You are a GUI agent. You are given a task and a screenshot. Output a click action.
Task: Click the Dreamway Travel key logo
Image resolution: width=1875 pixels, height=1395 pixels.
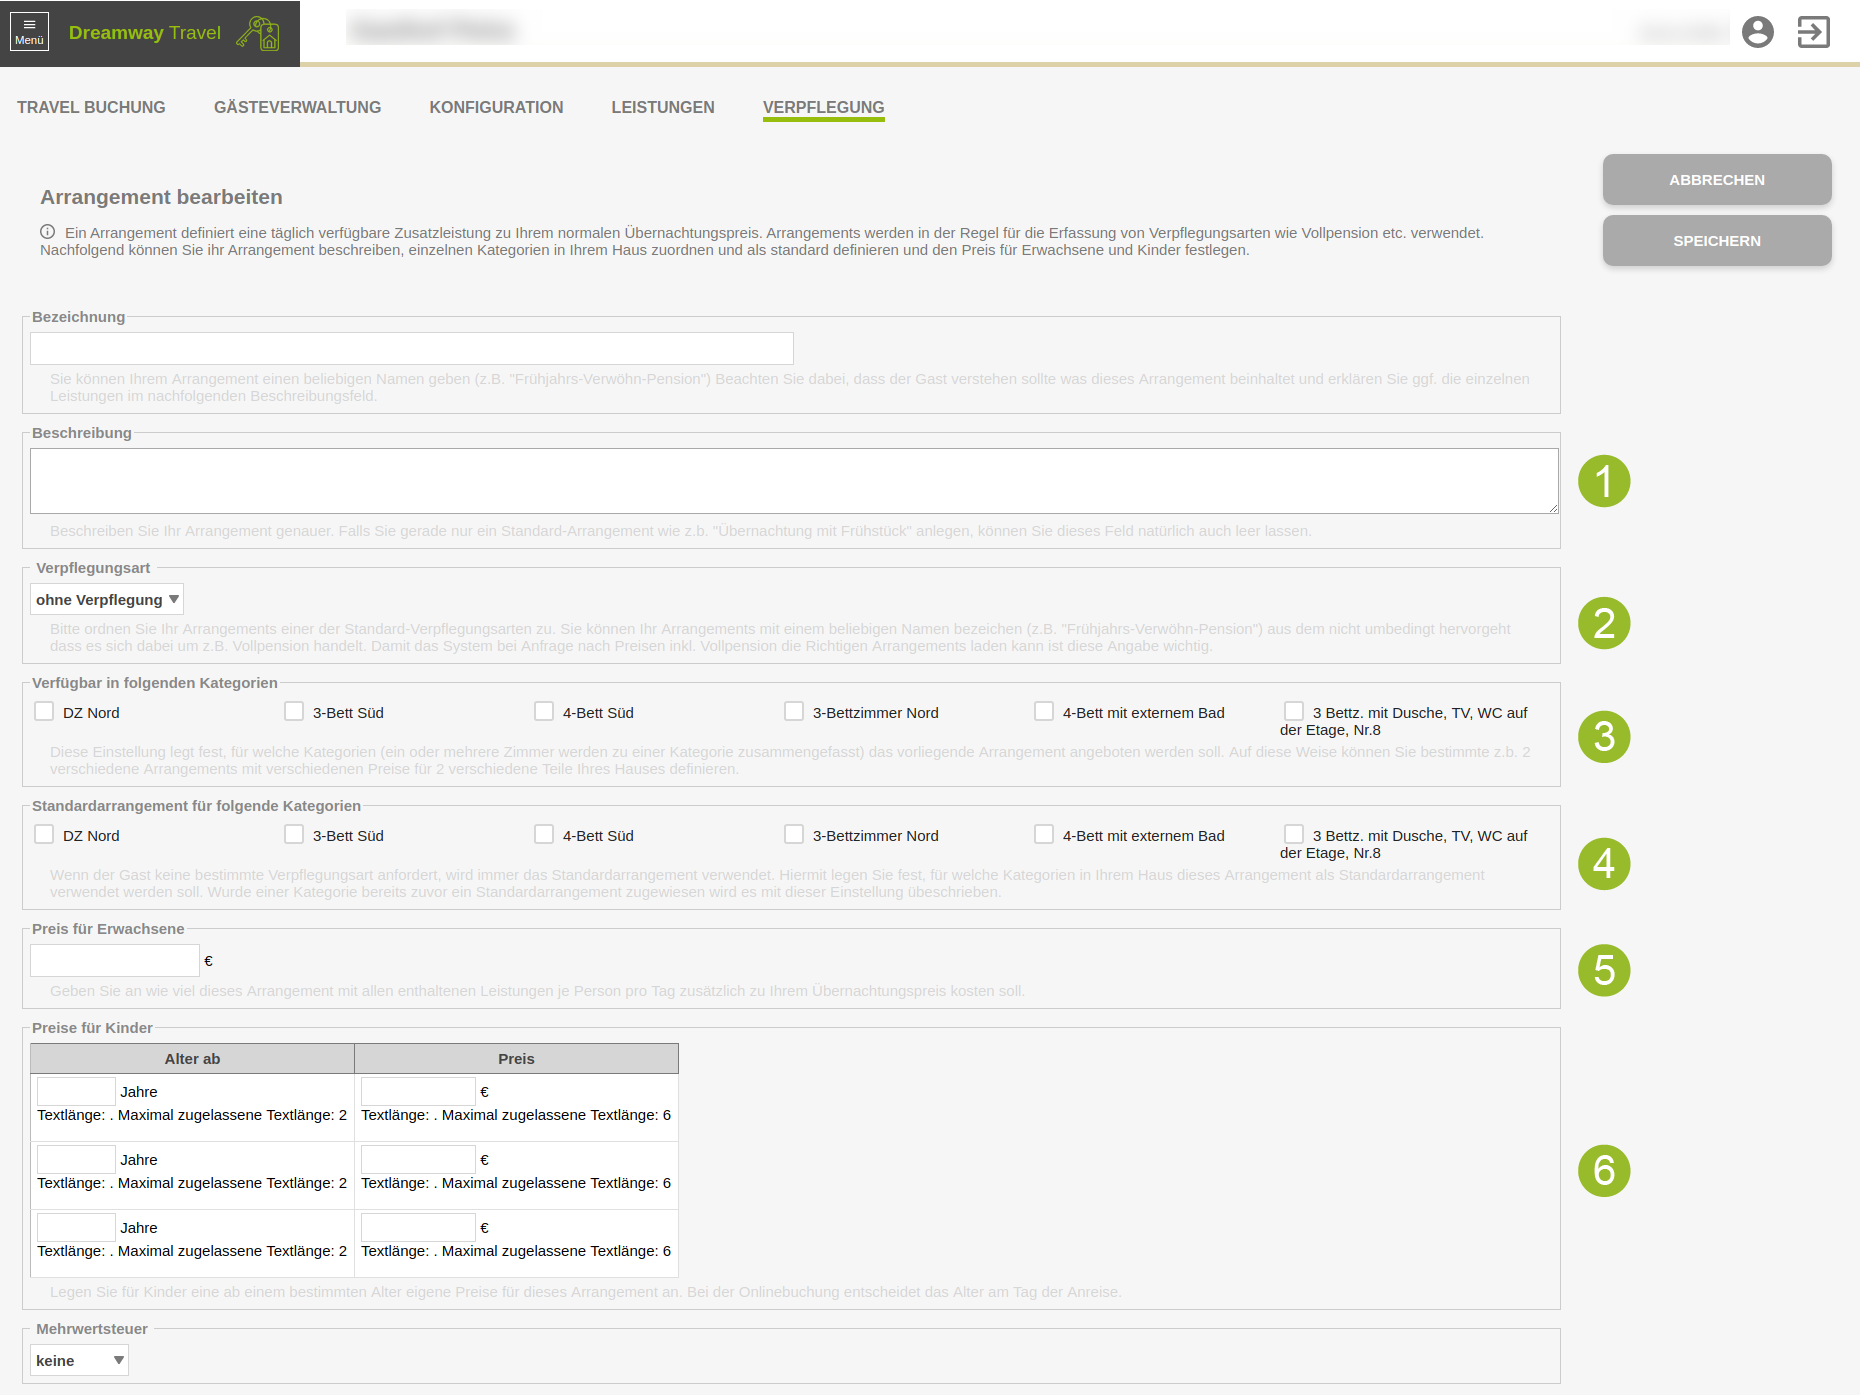pyautogui.click(x=258, y=33)
